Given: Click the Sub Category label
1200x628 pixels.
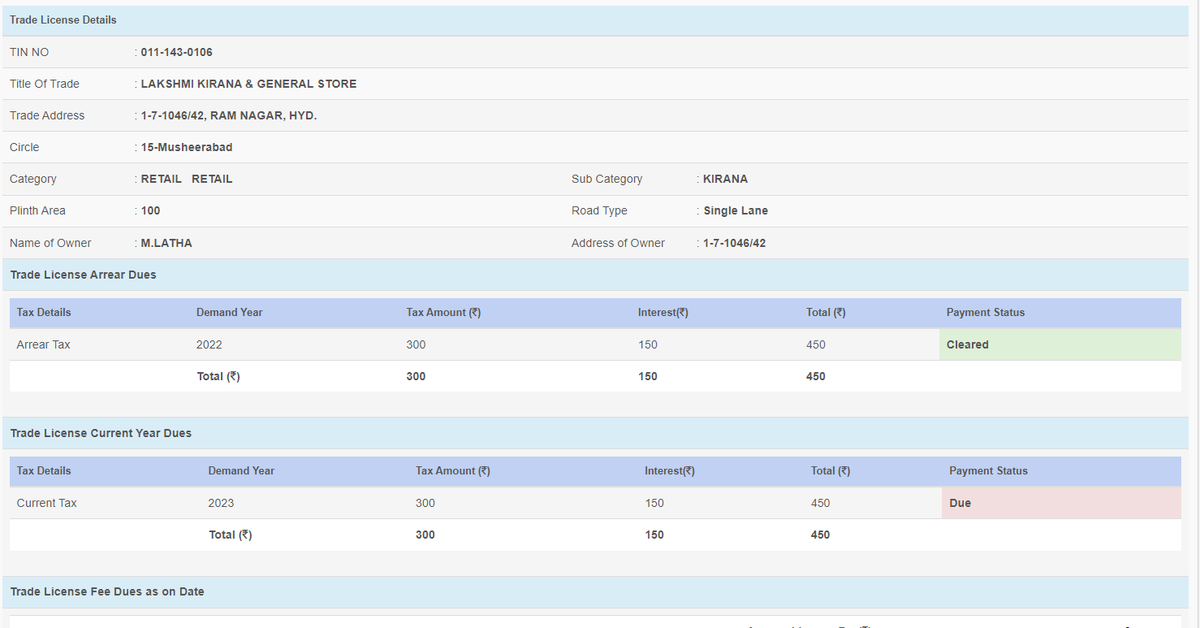Looking at the screenshot, I should coord(607,179).
